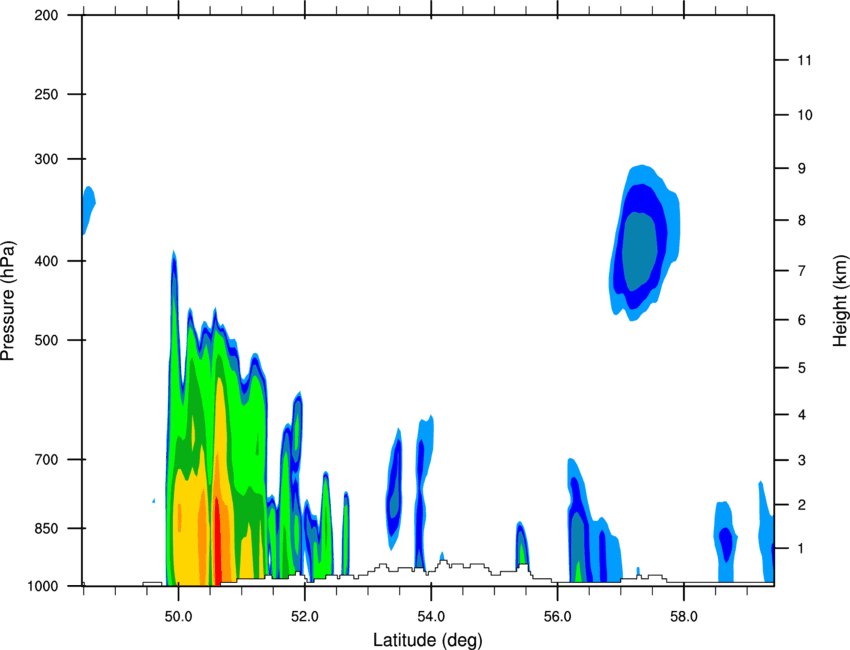The image size is (850, 650).
Task: Click the 10 km height label
Action: click(805, 115)
